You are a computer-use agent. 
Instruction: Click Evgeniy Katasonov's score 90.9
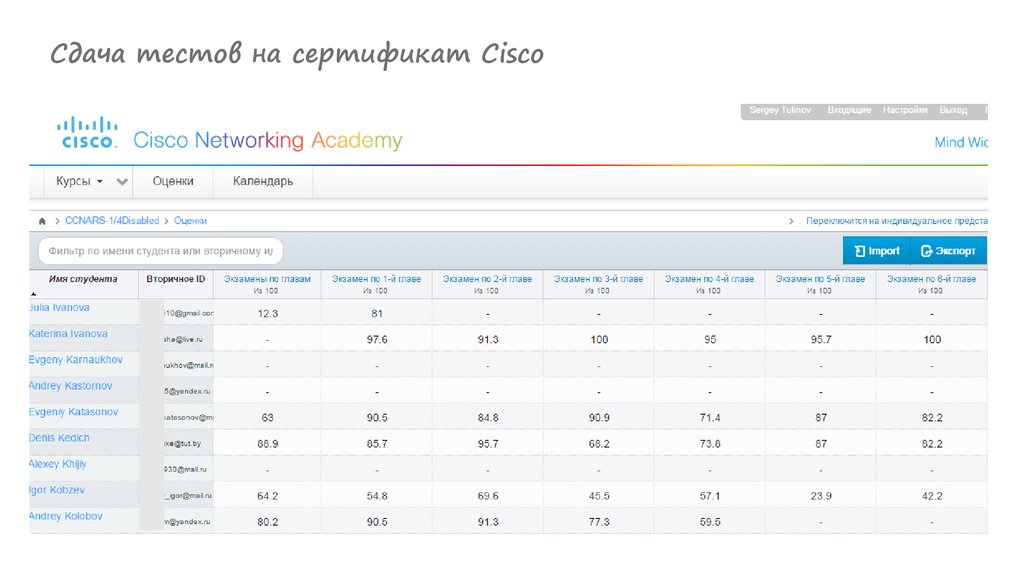point(599,418)
